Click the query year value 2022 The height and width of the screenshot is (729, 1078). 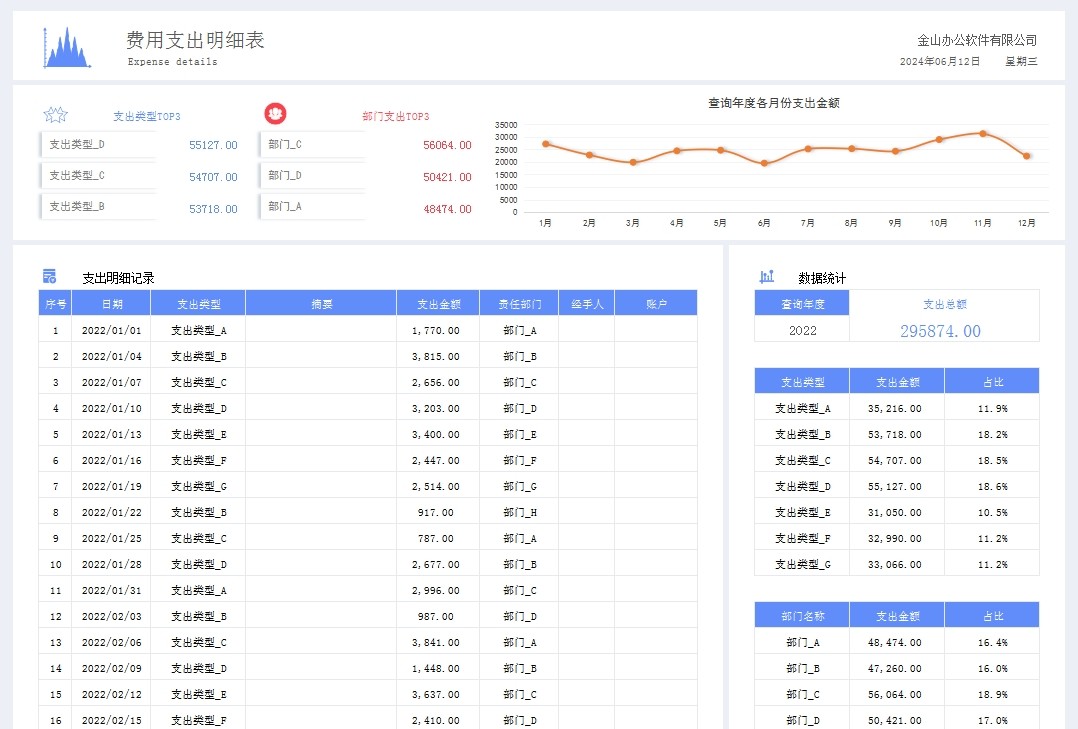coord(802,330)
